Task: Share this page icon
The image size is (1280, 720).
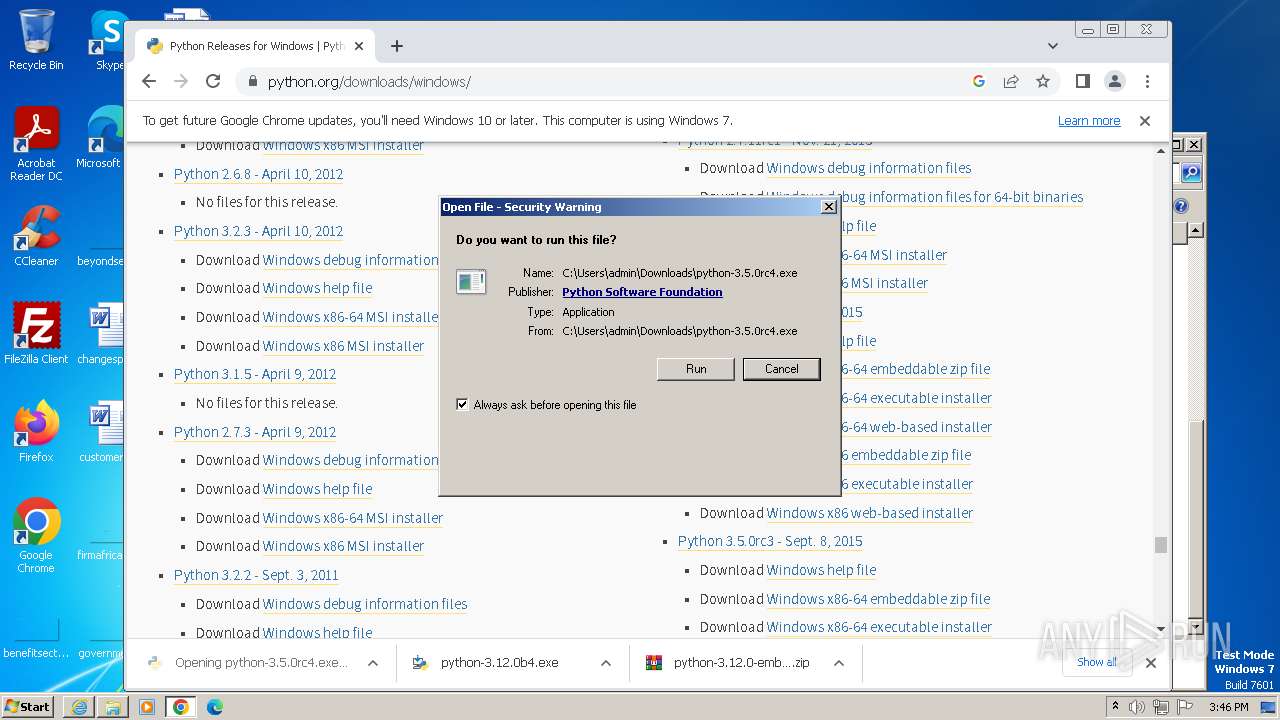Action: 1011,82
